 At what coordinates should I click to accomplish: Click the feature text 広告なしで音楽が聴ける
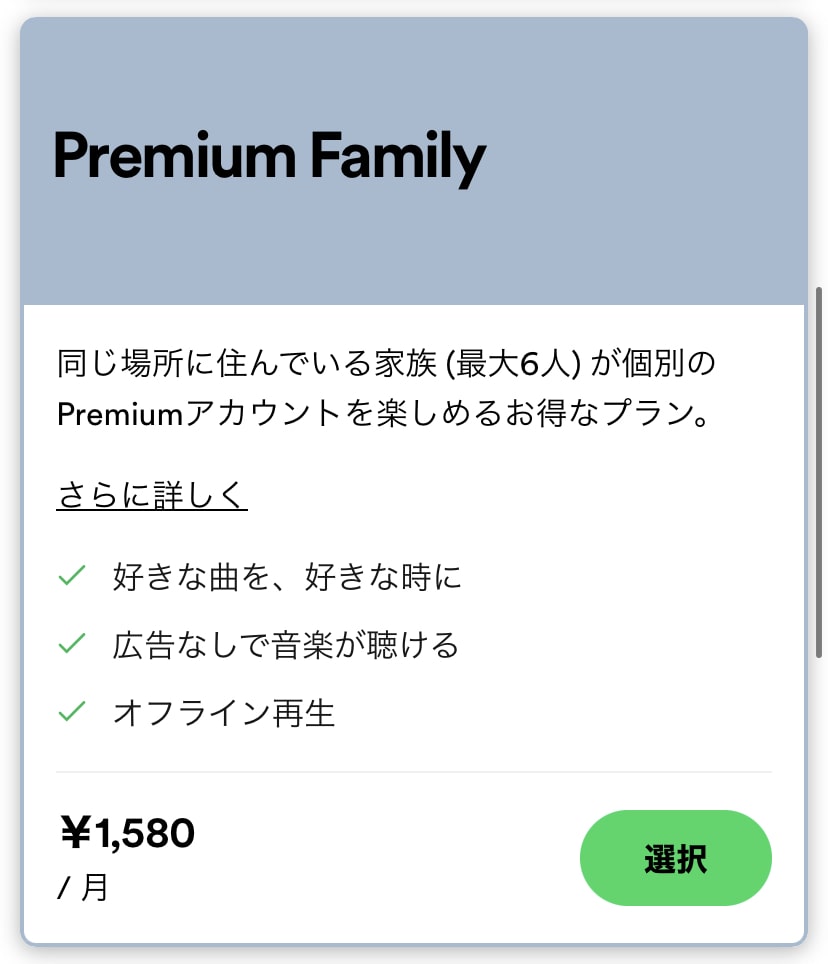285,645
